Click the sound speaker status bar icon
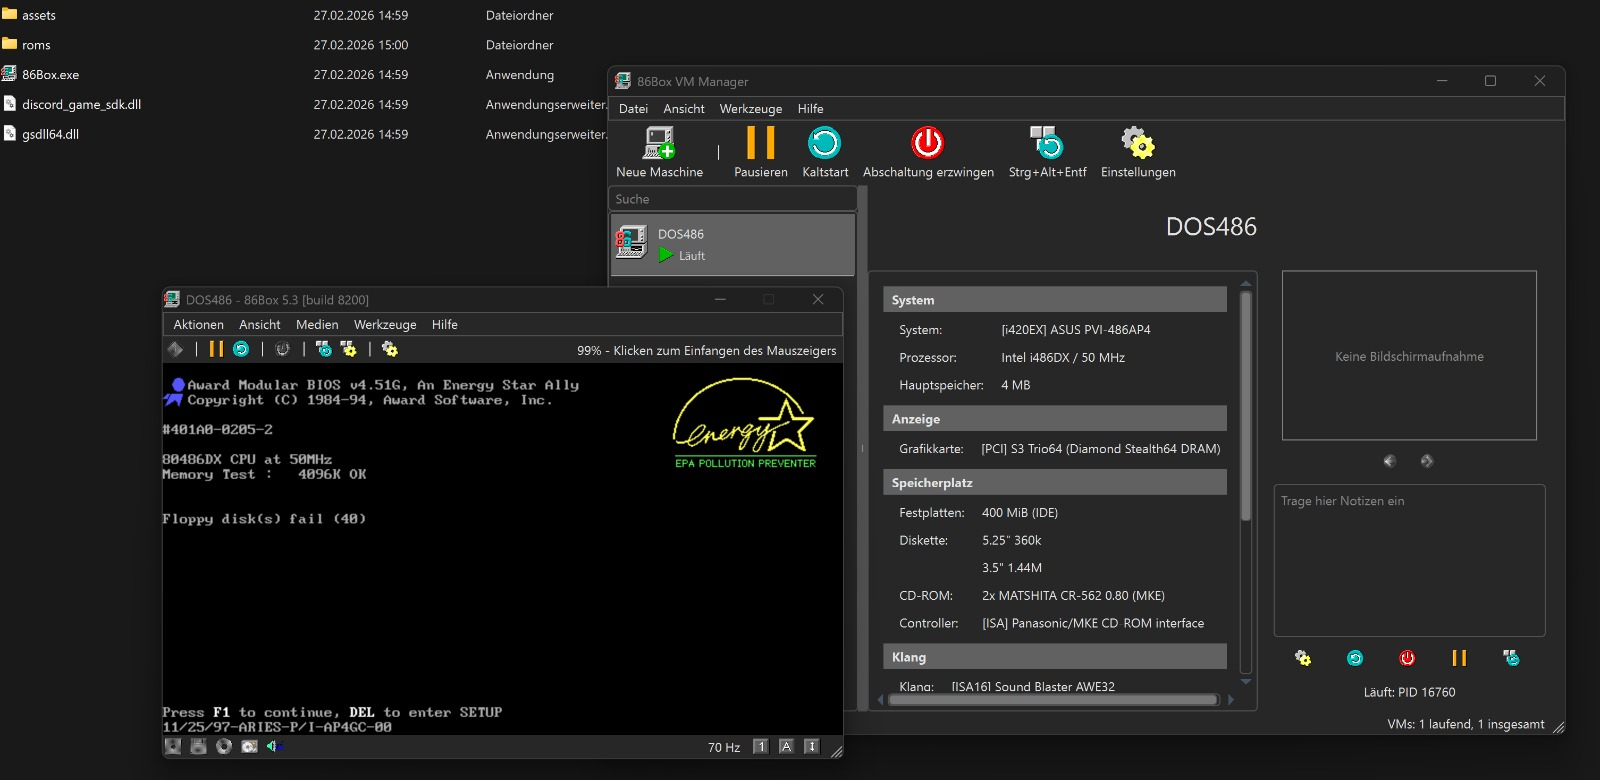This screenshot has width=1600, height=780. [274, 746]
